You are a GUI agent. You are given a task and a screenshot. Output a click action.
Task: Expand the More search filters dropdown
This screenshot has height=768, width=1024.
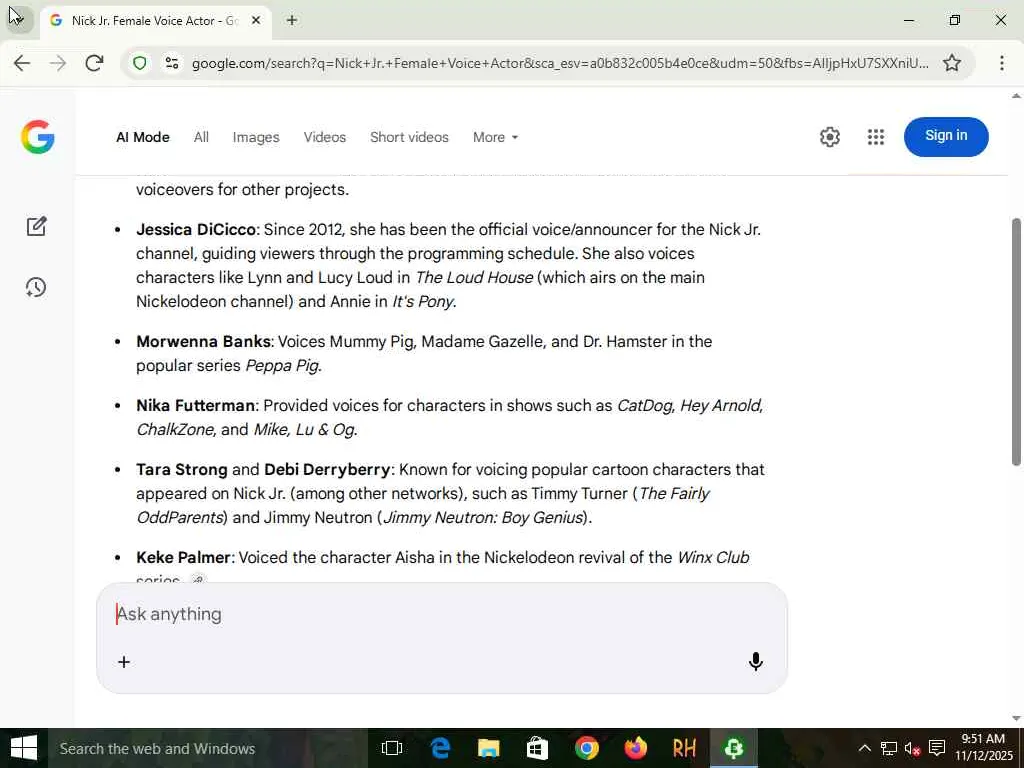(x=496, y=137)
